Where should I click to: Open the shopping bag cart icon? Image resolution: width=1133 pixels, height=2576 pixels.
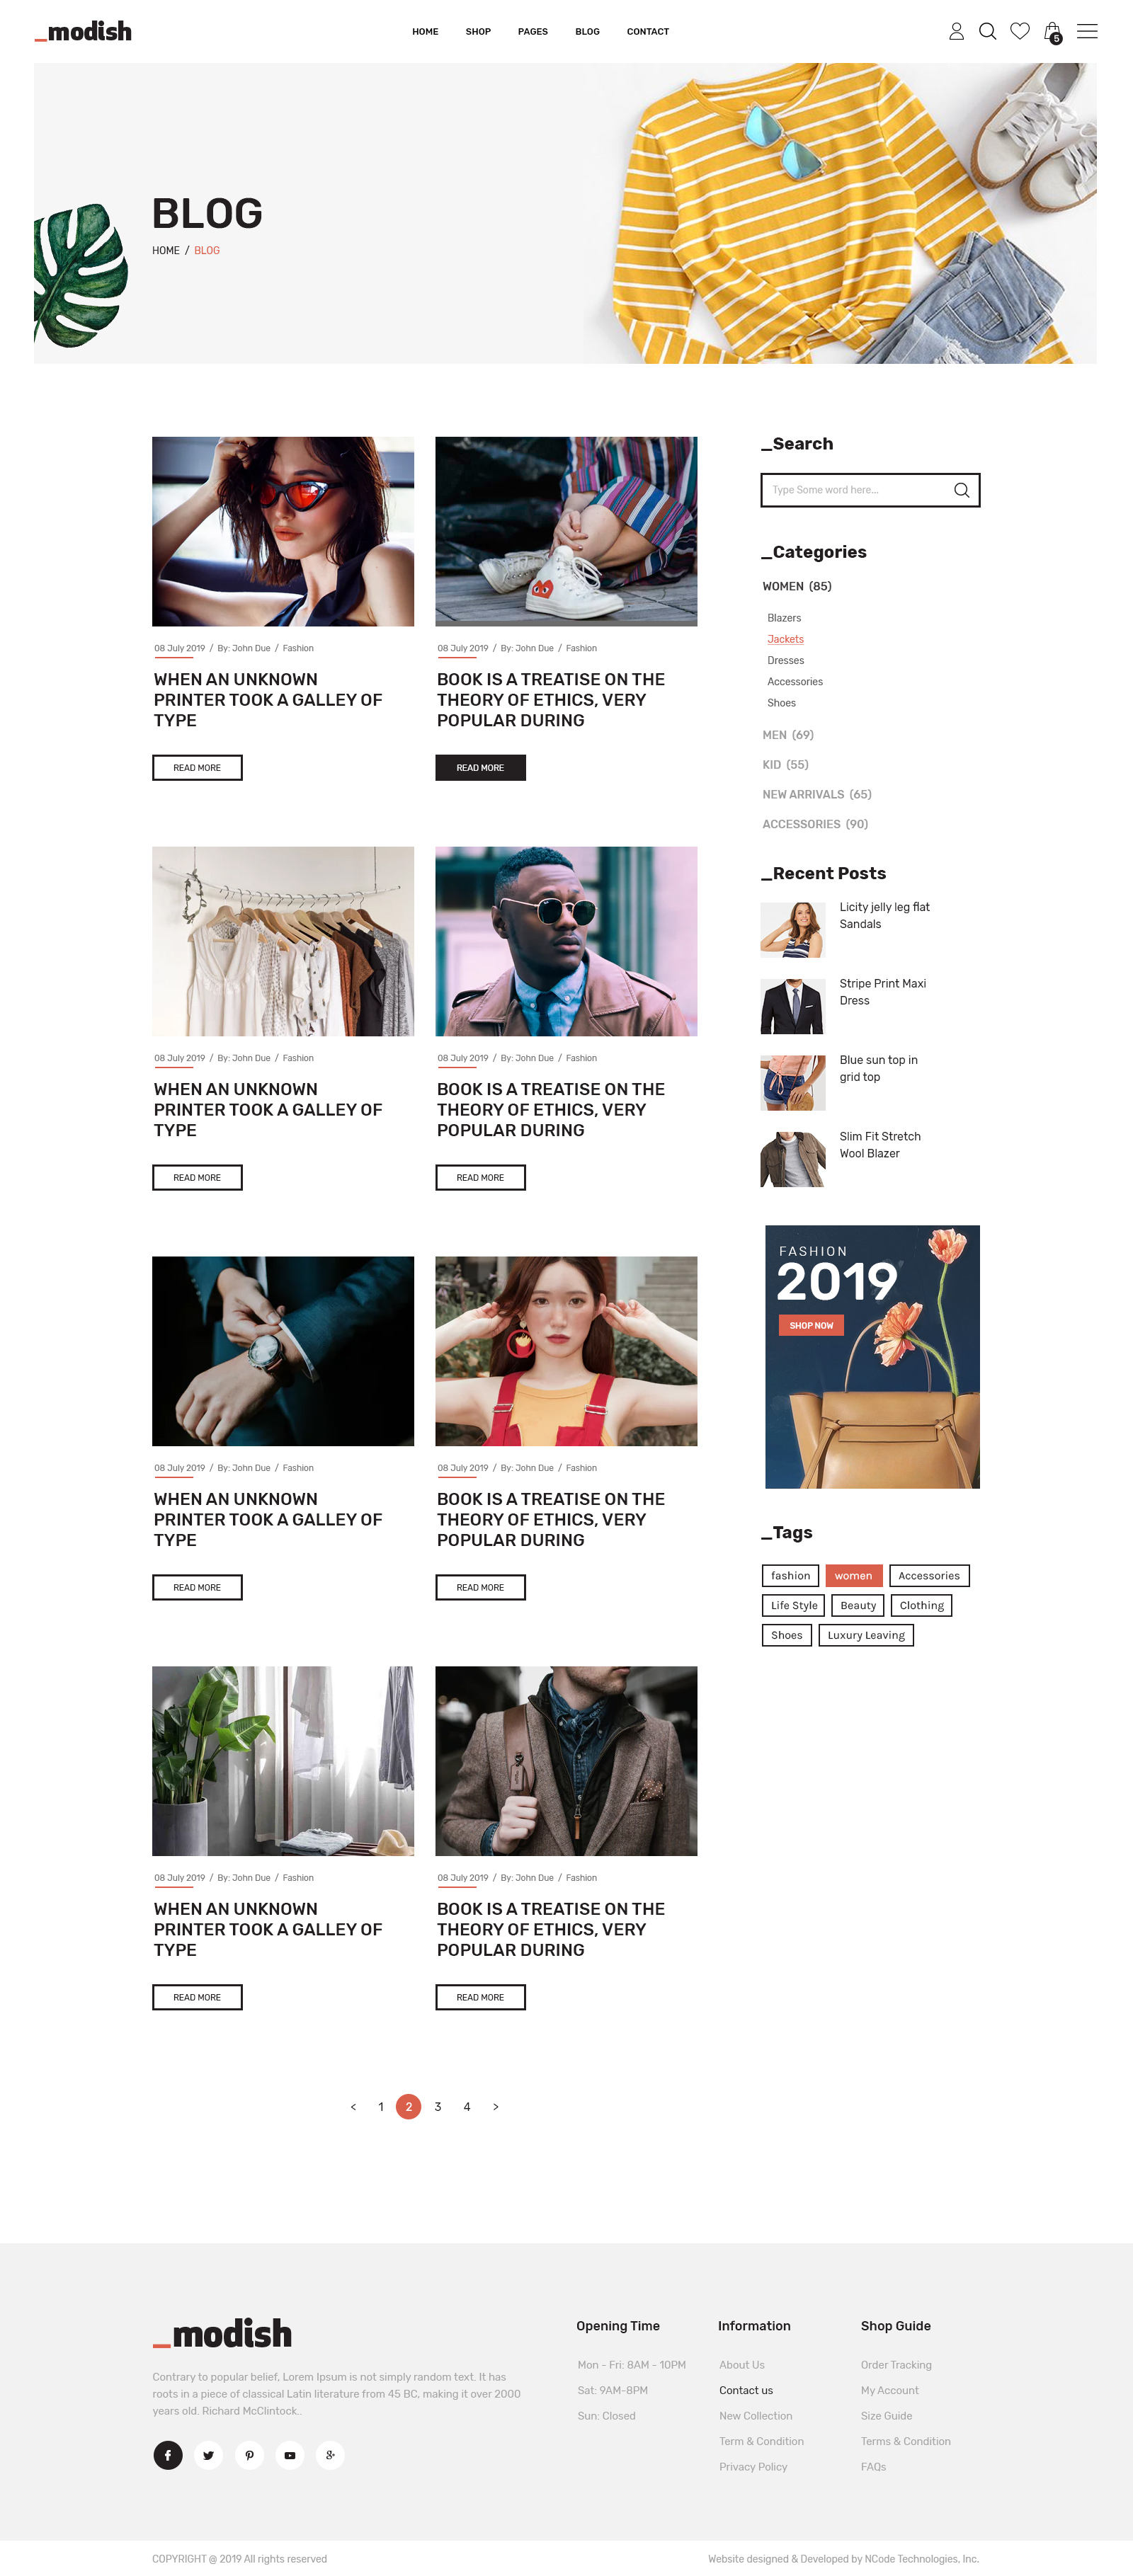(1052, 32)
